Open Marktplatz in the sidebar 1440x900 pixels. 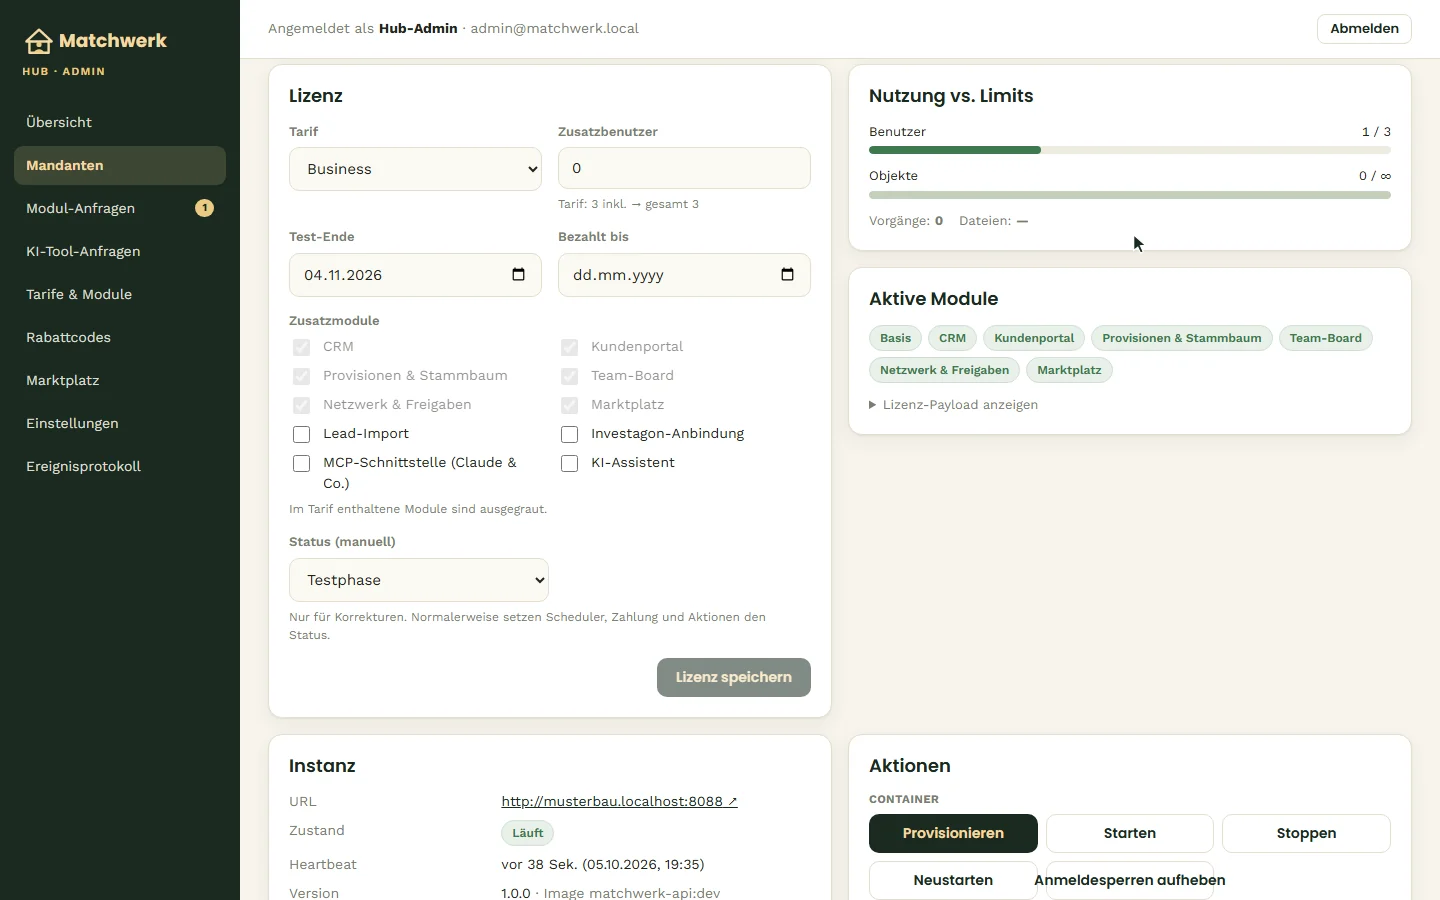(120, 380)
